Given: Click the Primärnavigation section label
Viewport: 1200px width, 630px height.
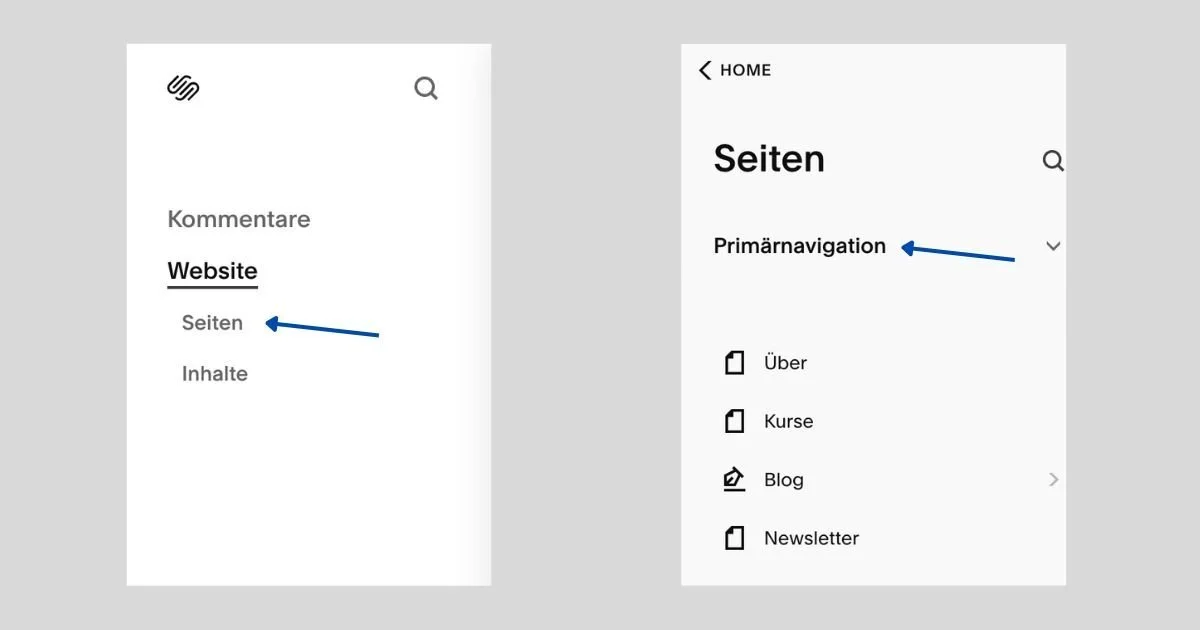Looking at the screenshot, I should tap(799, 246).
